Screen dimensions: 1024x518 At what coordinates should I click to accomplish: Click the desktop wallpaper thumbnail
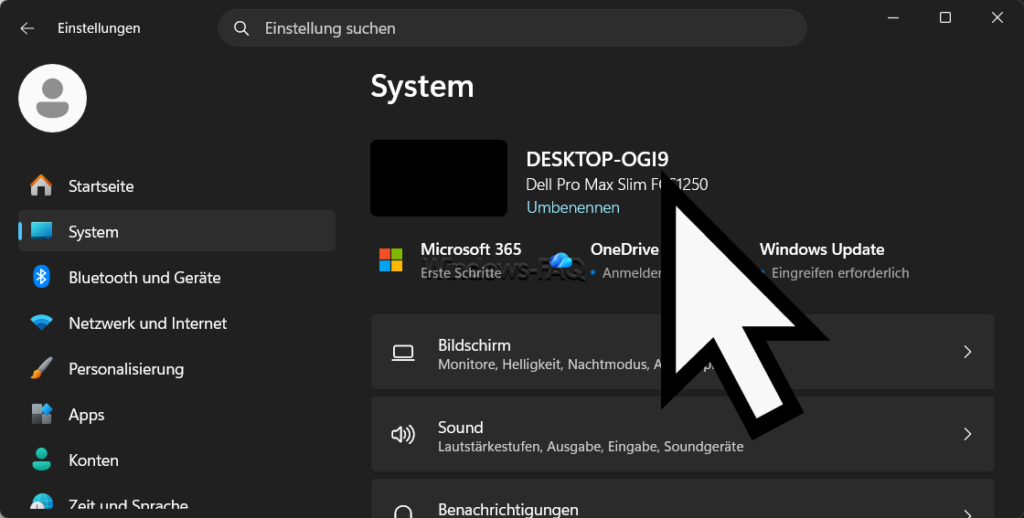pos(439,178)
